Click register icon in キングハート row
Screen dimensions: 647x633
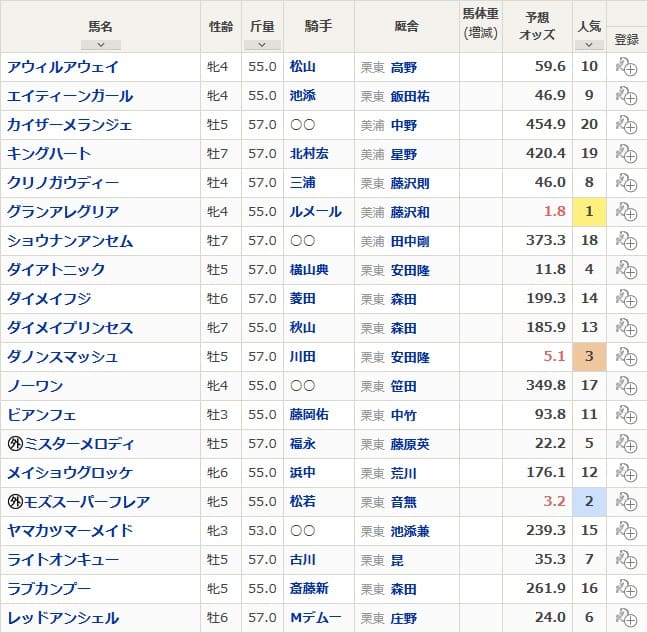pyautogui.click(x=626, y=154)
